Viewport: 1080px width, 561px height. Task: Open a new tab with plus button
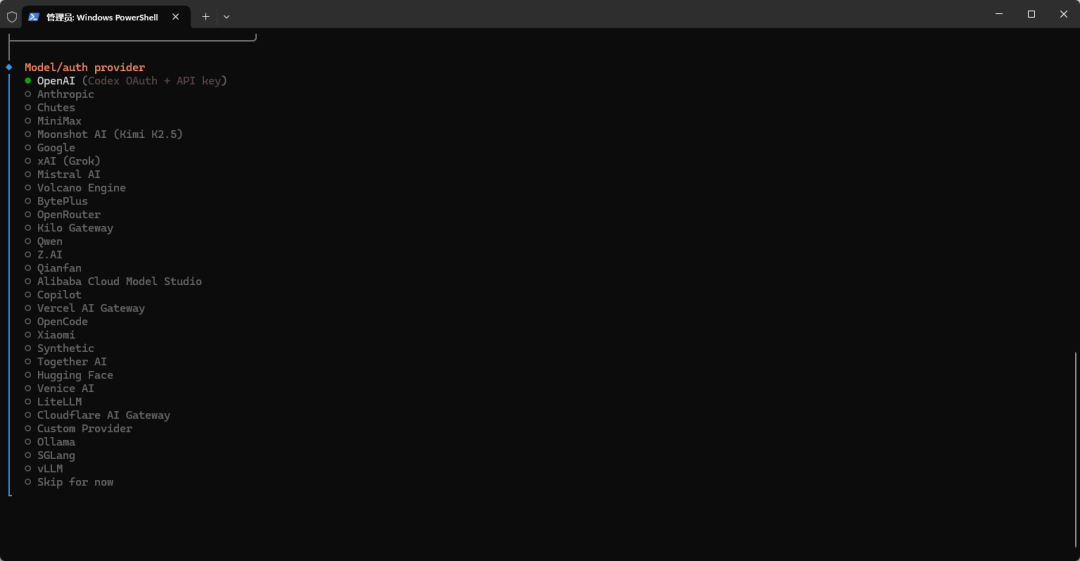205,17
